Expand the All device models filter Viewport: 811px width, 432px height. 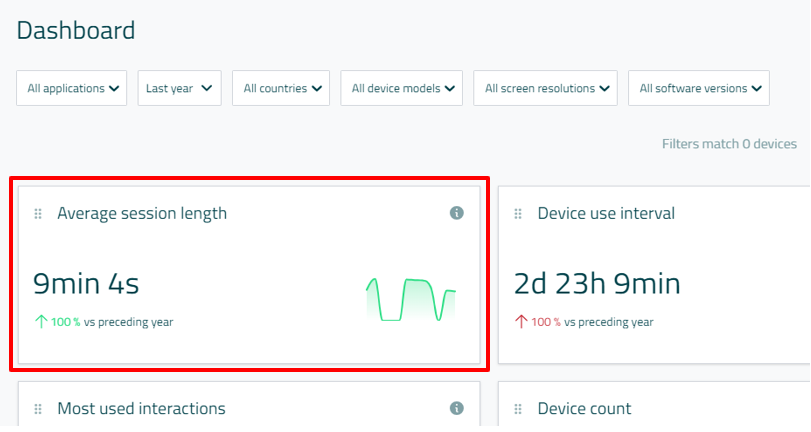[401, 88]
